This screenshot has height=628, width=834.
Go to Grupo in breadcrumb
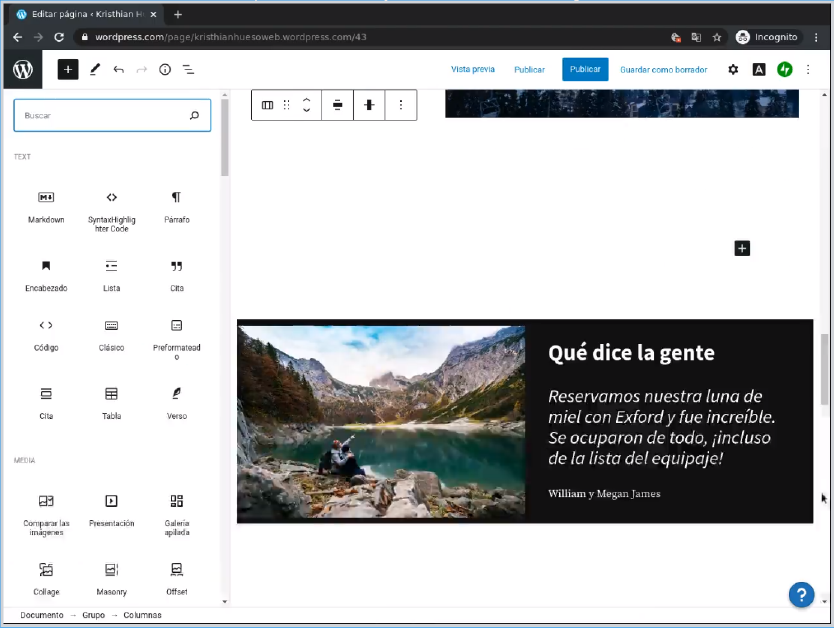(94, 615)
